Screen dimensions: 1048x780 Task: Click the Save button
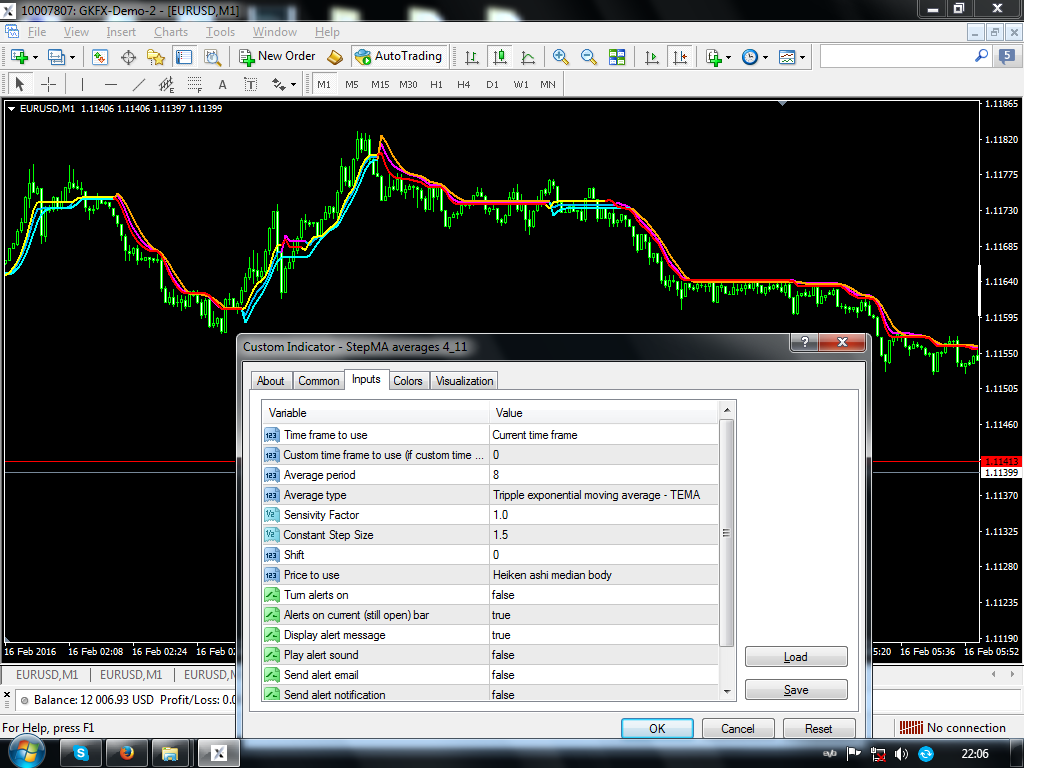pos(796,690)
